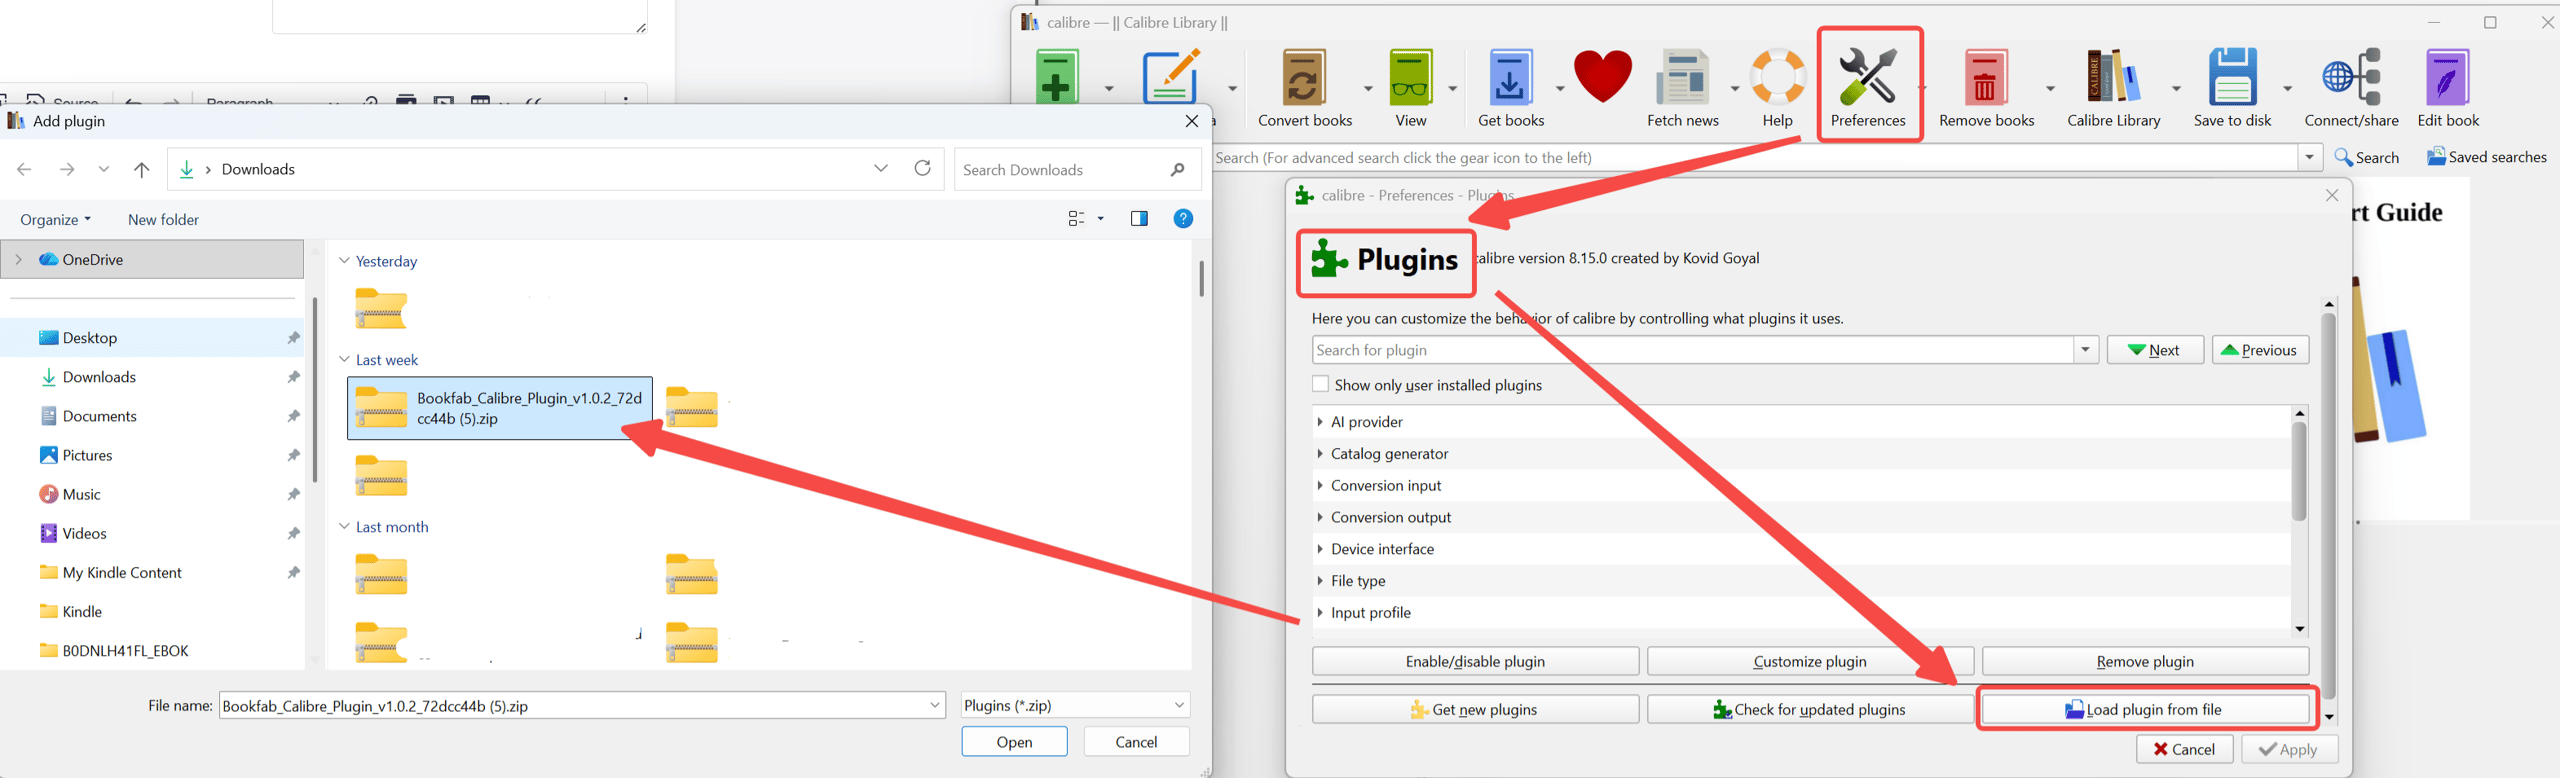Click the Search magnifier button in calibre
Image resolution: width=2560 pixels, height=778 pixels.
click(x=2366, y=157)
